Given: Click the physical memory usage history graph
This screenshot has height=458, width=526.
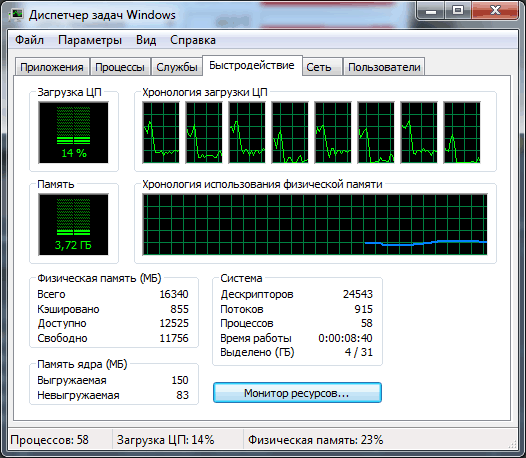Looking at the screenshot, I should click(315, 224).
